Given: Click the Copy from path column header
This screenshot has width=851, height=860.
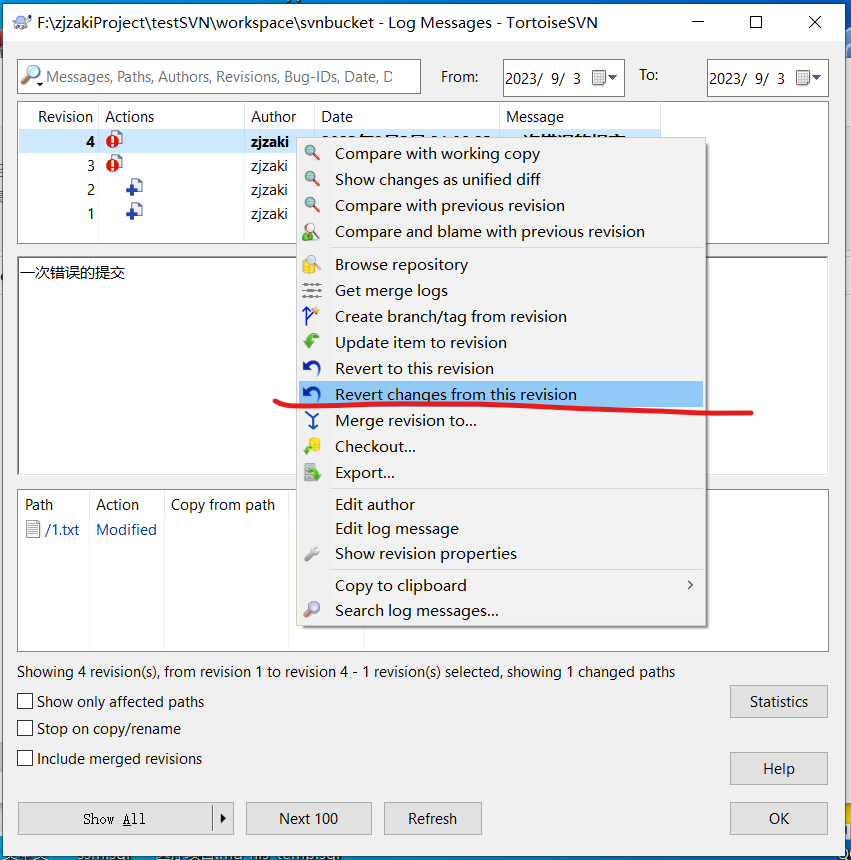Looking at the screenshot, I should (x=226, y=505).
